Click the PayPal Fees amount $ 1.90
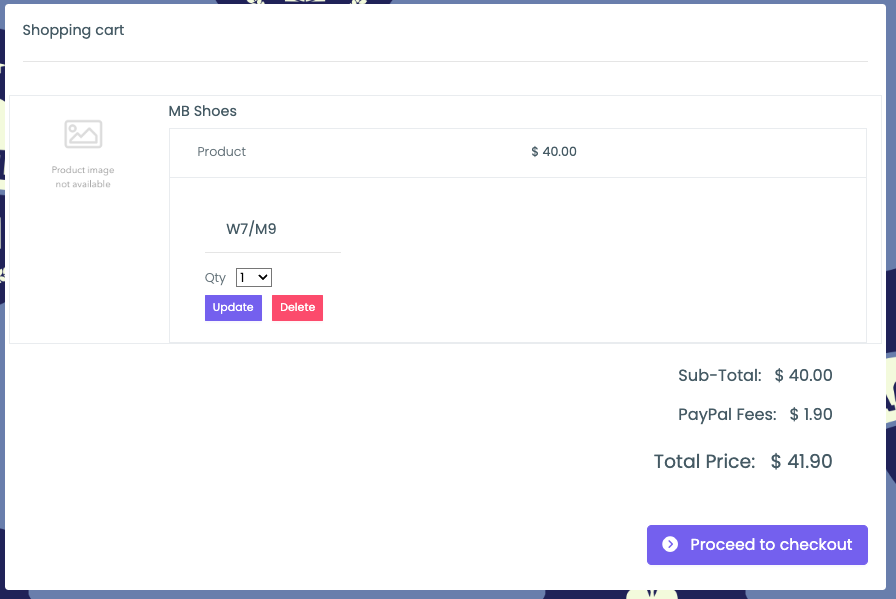The image size is (896, 599). point(811,414)
